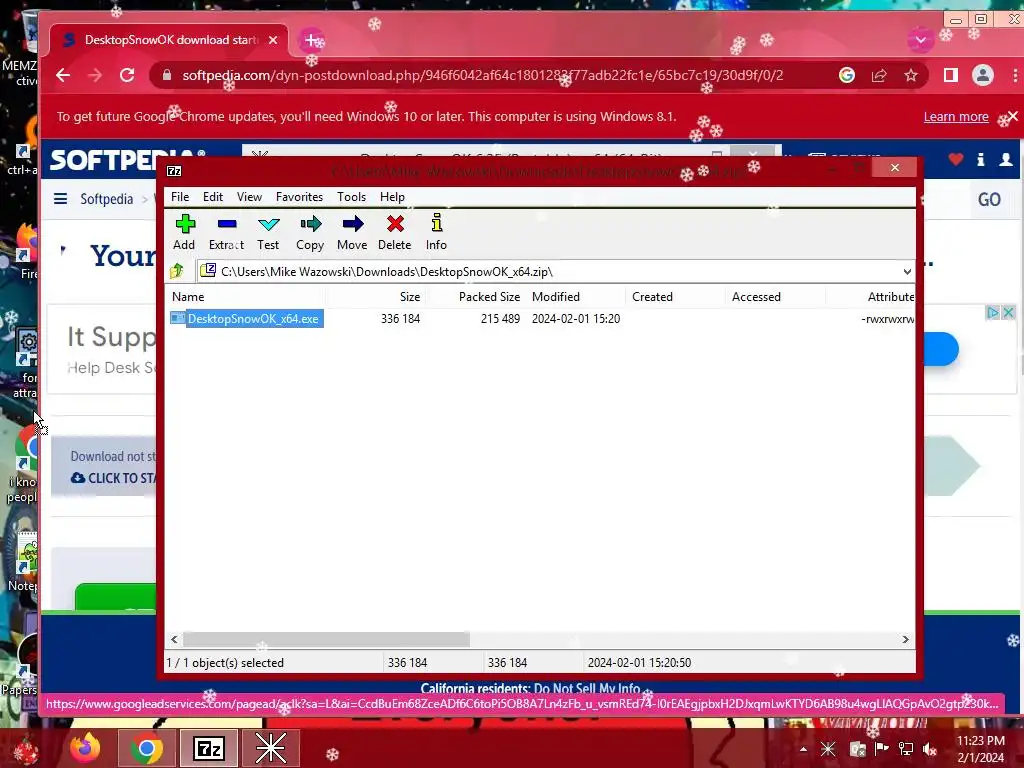
Task: Sort by the Size column header
Action: 376,296
